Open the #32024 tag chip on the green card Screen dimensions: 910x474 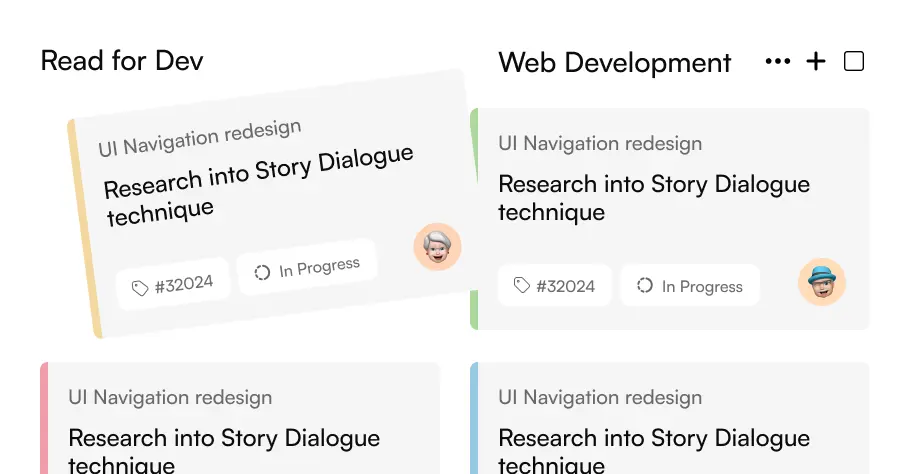coord(555,286)
